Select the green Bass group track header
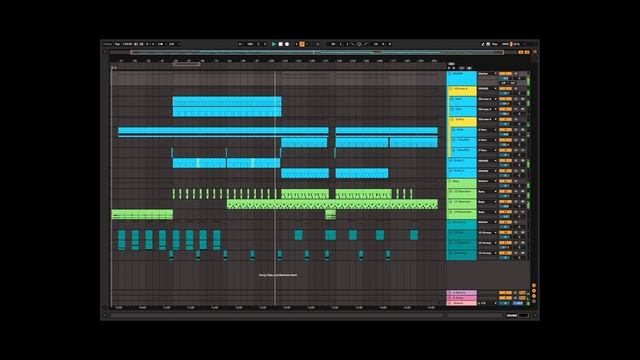640x360 pixels. 462,184
